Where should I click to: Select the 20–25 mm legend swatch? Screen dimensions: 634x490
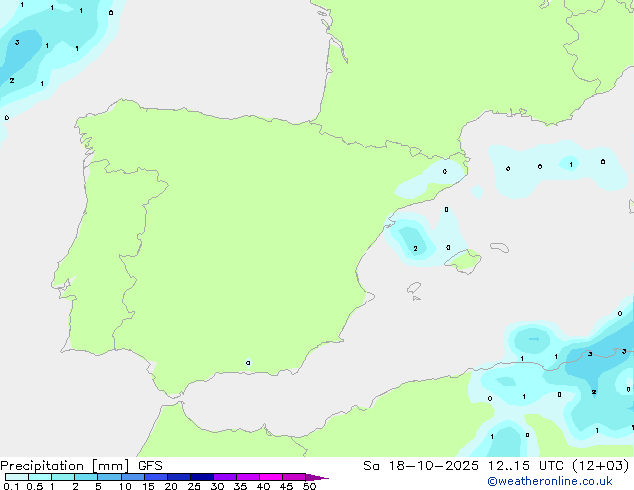click(x=179, y=477)
